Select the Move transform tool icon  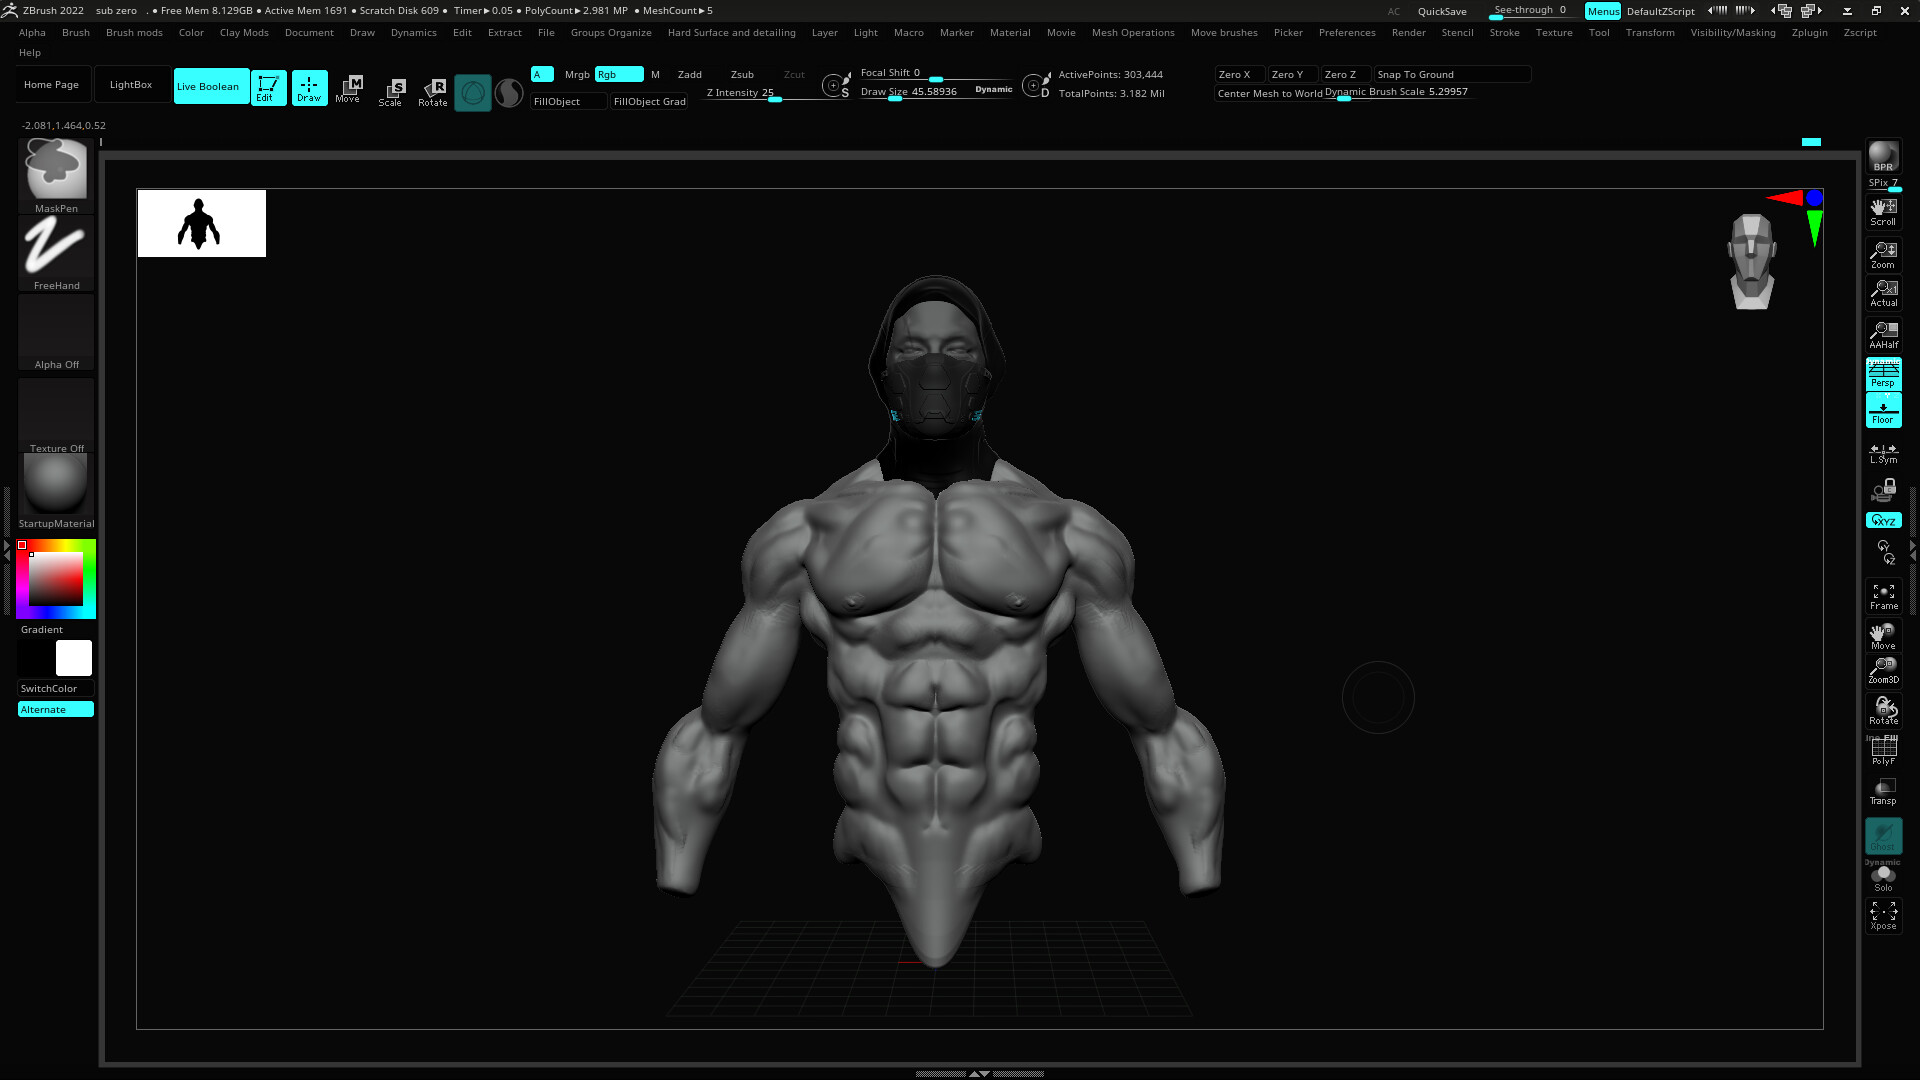(348, 88)
